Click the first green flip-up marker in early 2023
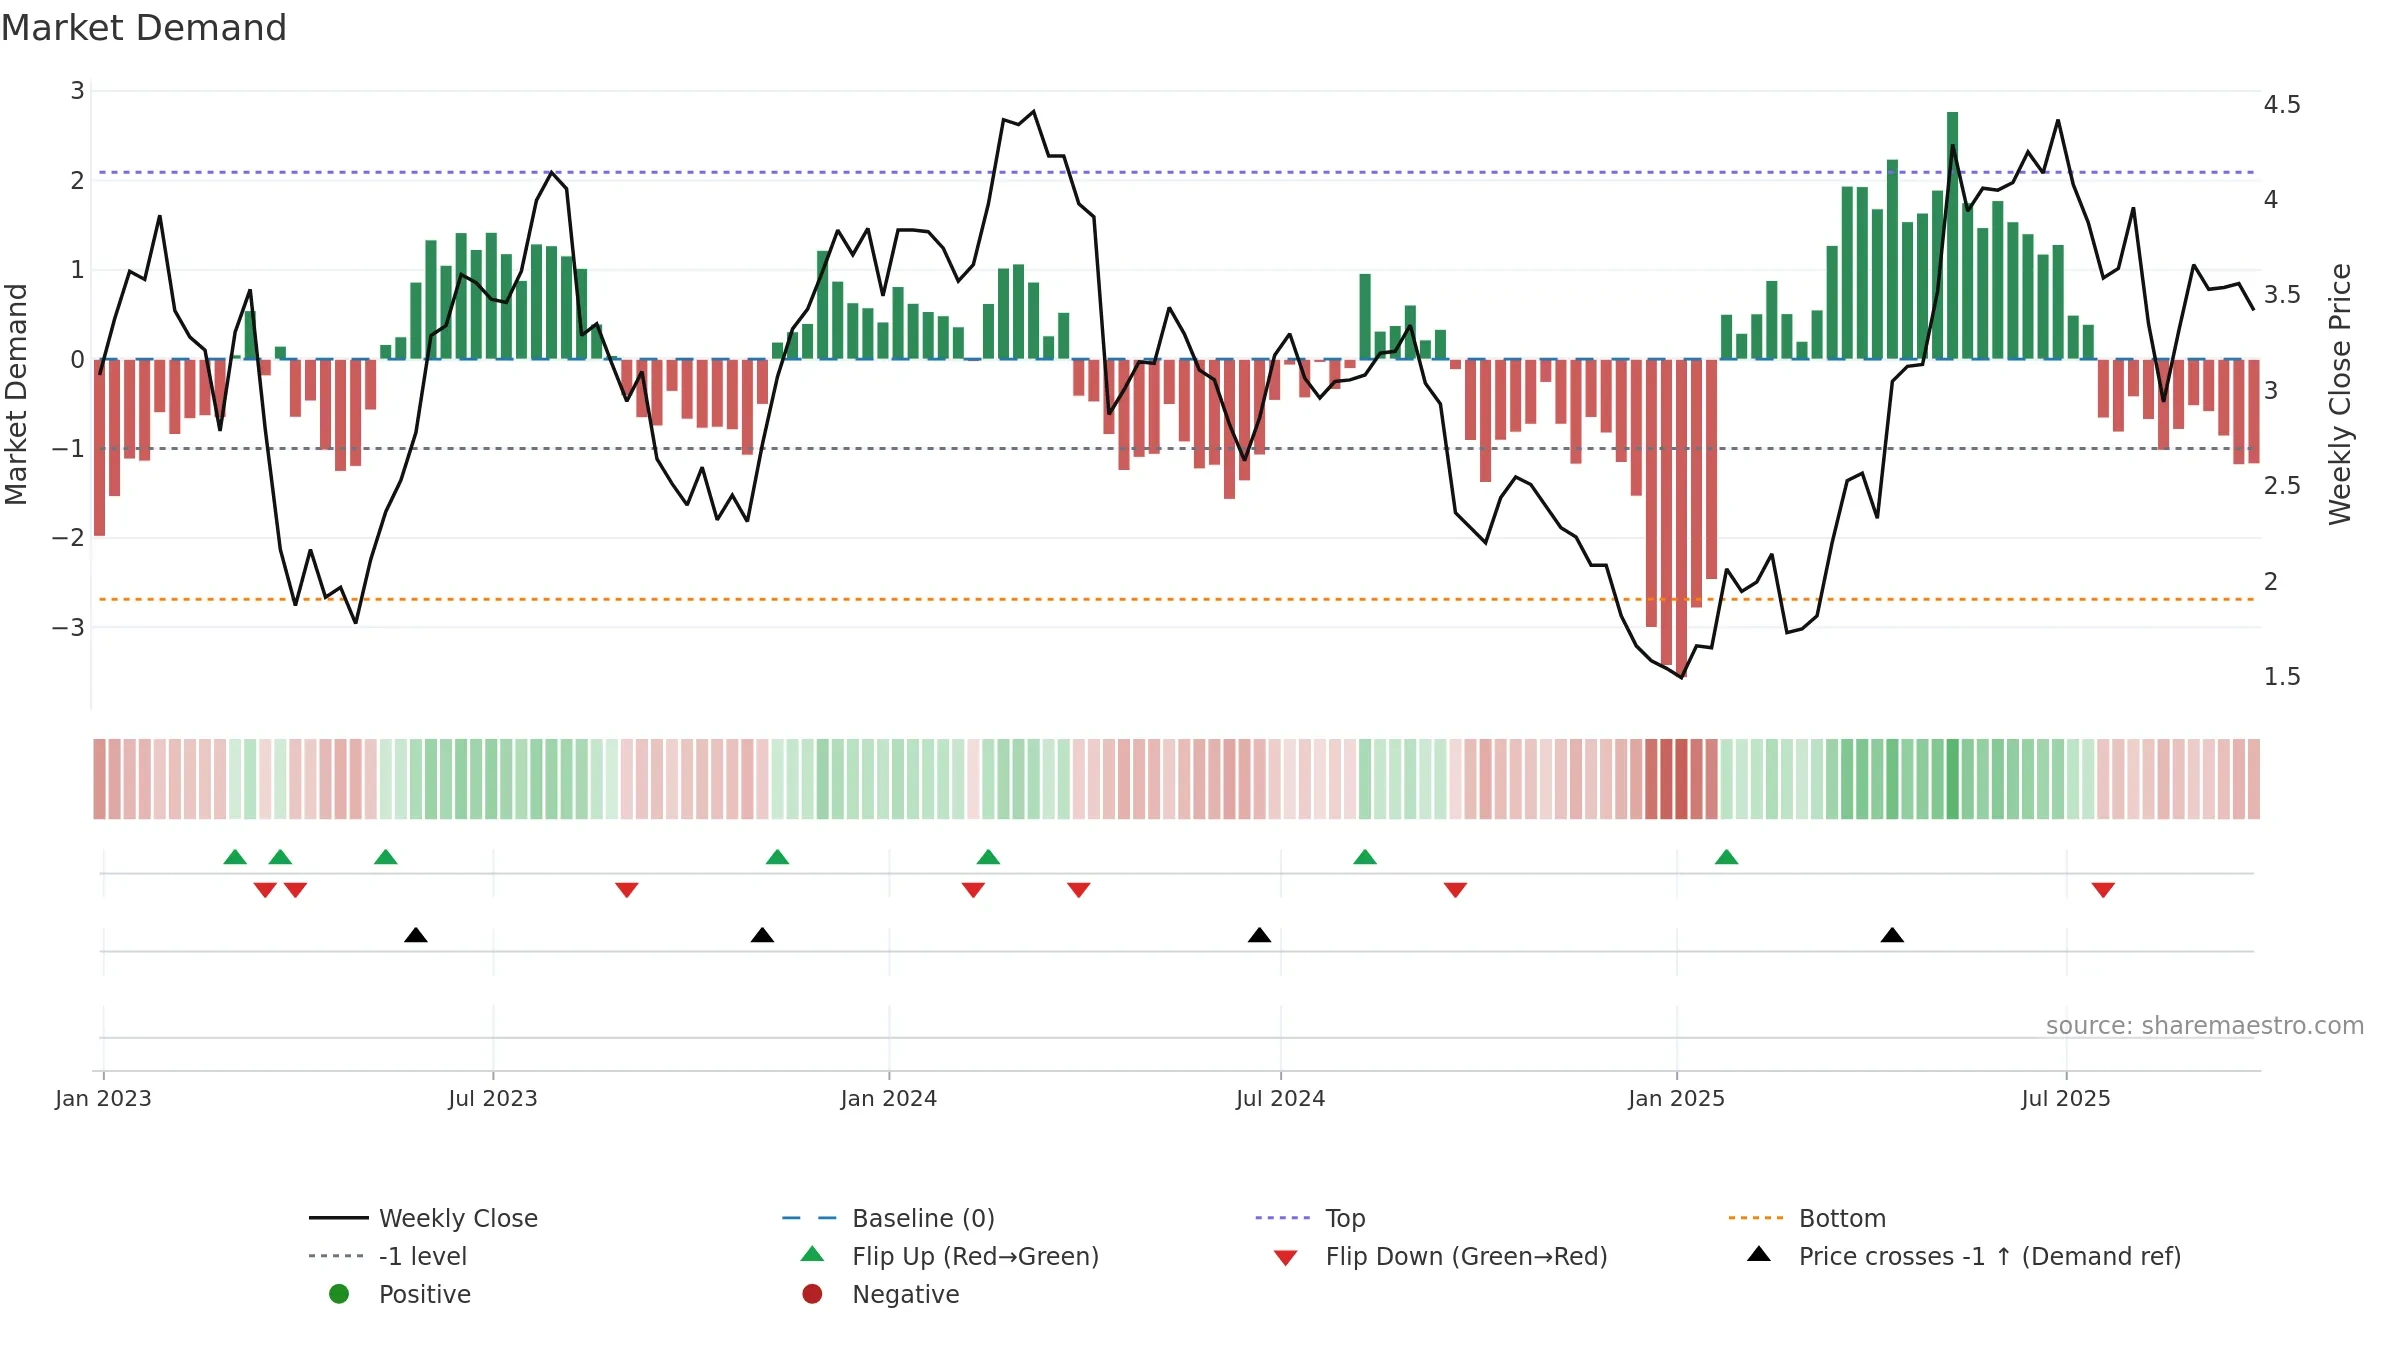Screen dimensions: 2400x1350 coord(235,857)
